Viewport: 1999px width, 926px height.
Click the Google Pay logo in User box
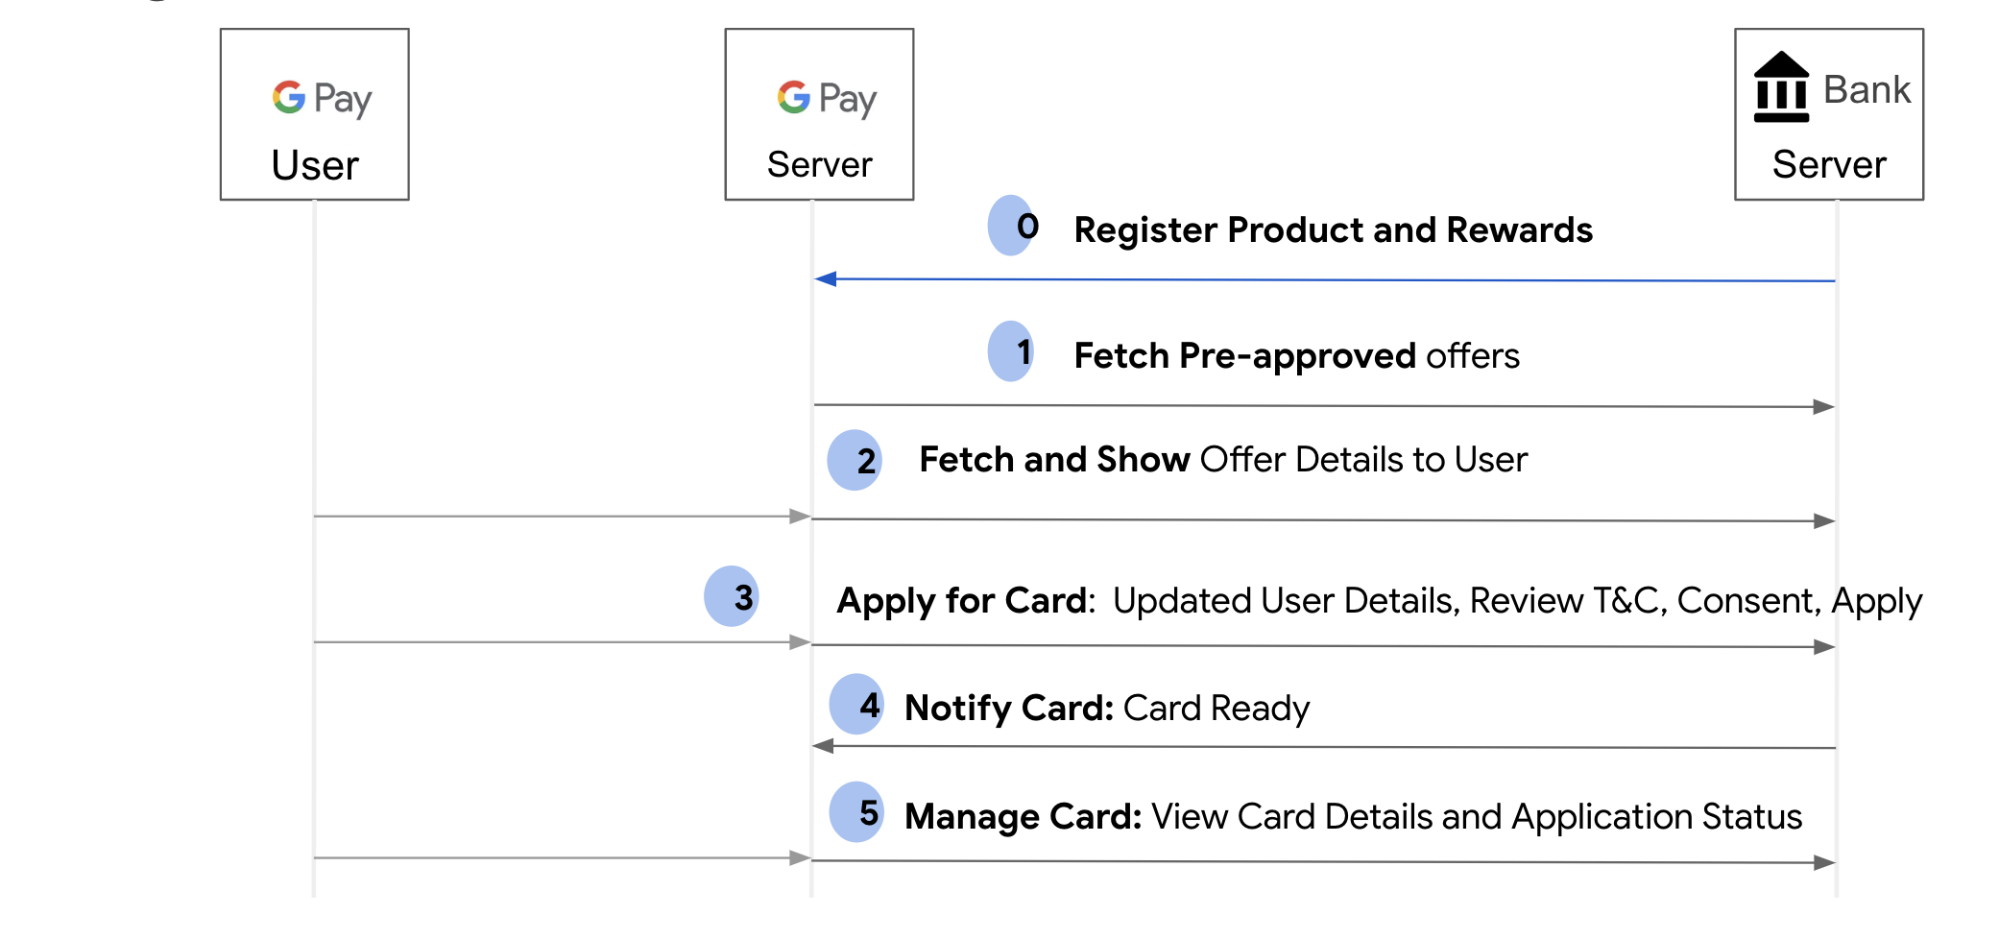click(321, 99)
